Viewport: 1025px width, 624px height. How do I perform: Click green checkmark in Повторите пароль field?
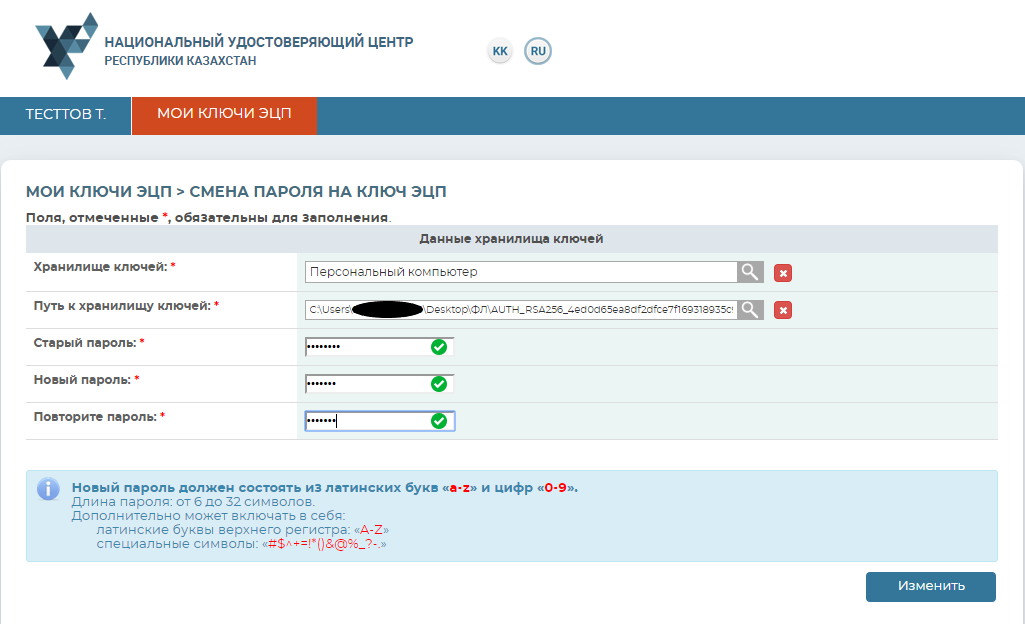point(438,421)
